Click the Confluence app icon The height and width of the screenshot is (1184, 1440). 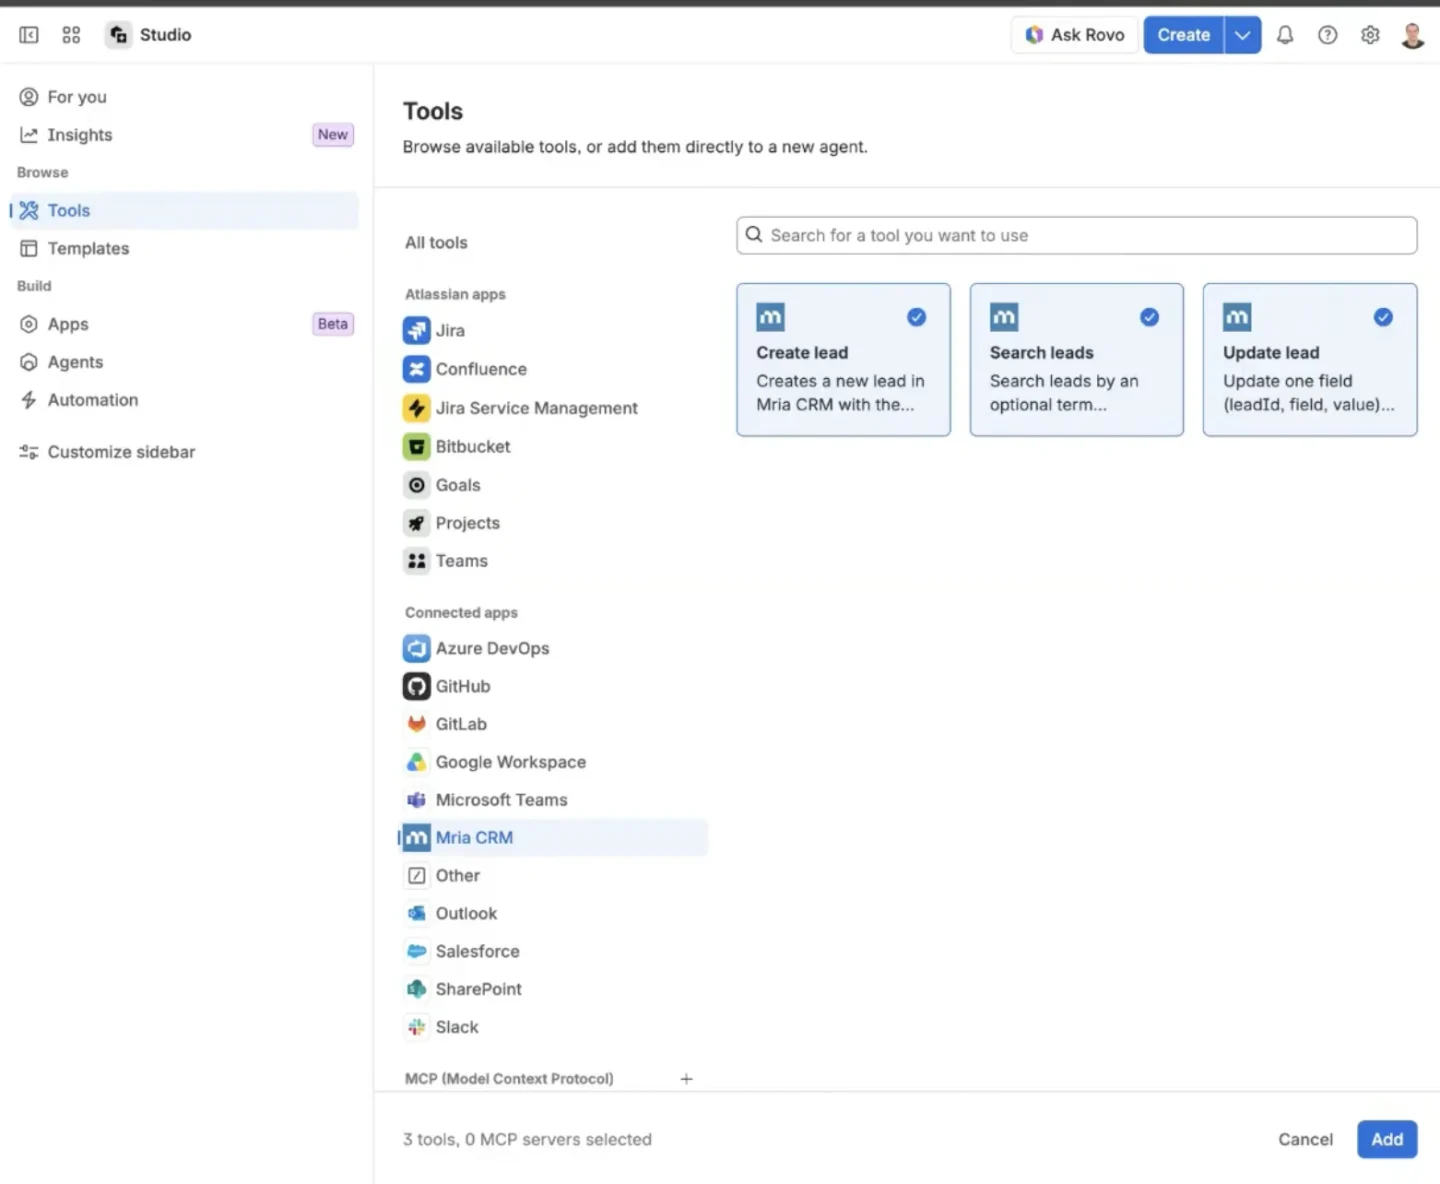417,369
